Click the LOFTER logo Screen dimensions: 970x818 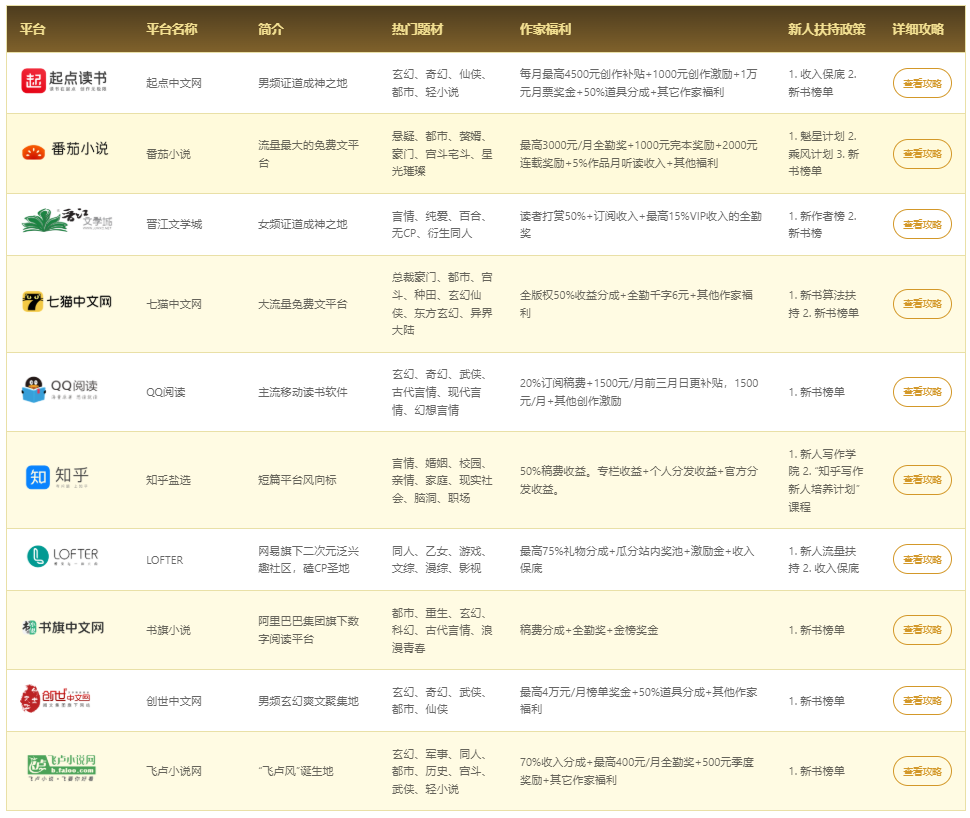point(63,556)
